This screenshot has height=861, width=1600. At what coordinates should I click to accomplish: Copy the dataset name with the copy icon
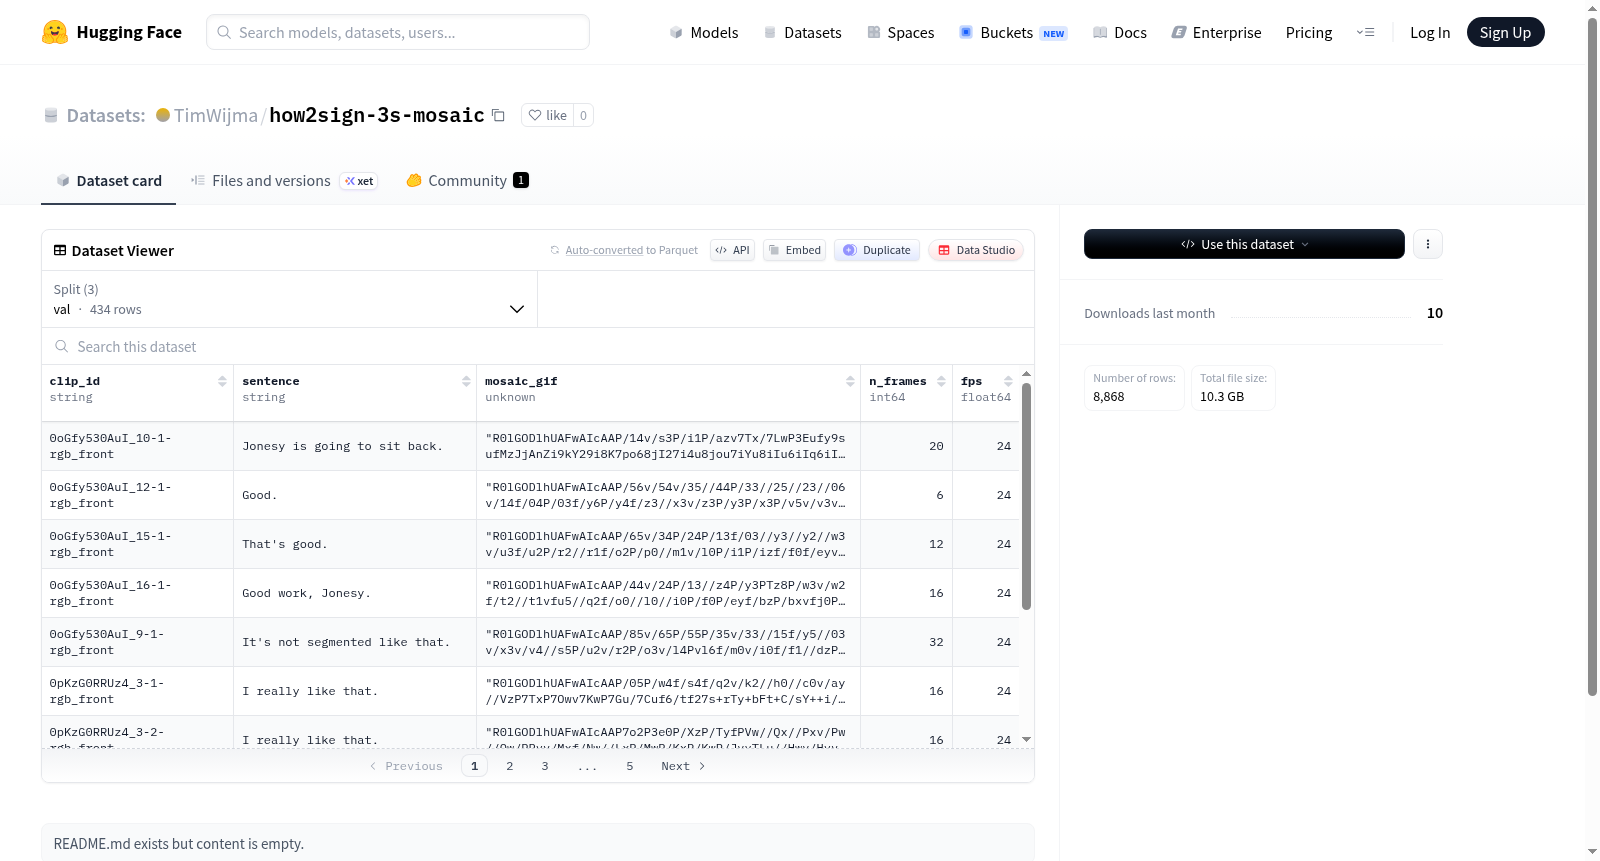498,116
